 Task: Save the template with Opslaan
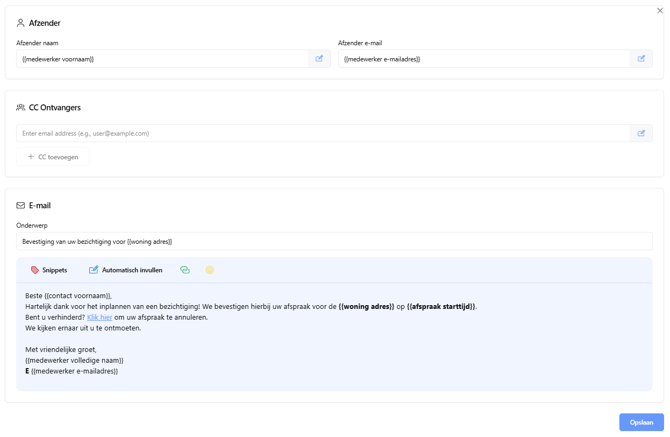[x=641, y=422]
